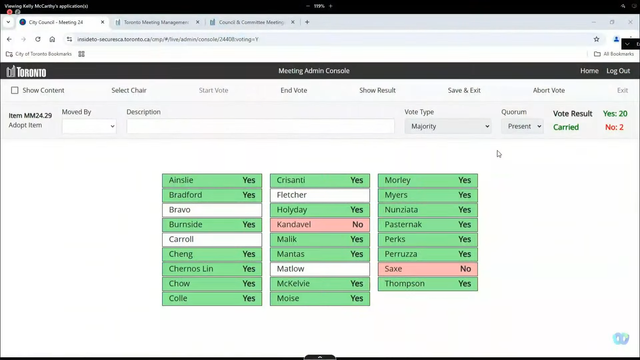Open the Vote Type Majority dropdown
This screenshot has width=640, height=360.
click(x=448, y=127)
